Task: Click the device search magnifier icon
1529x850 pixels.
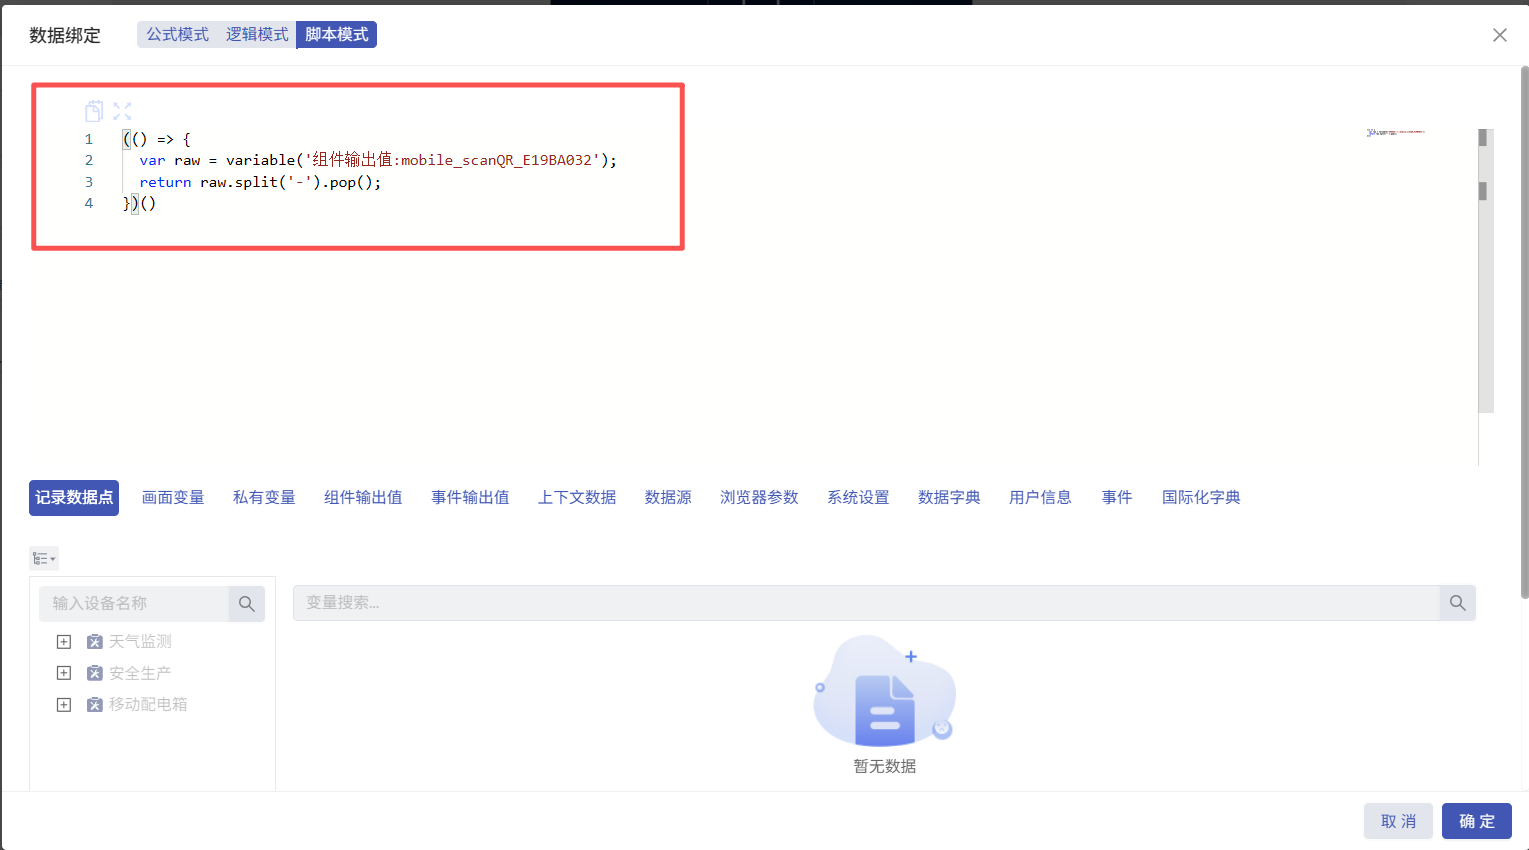Action: (246, 604)
